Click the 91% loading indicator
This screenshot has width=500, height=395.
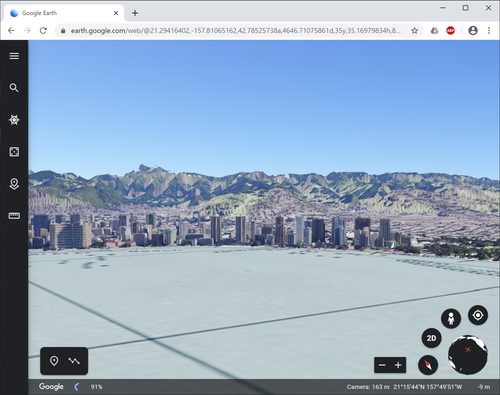click(96, 387)
